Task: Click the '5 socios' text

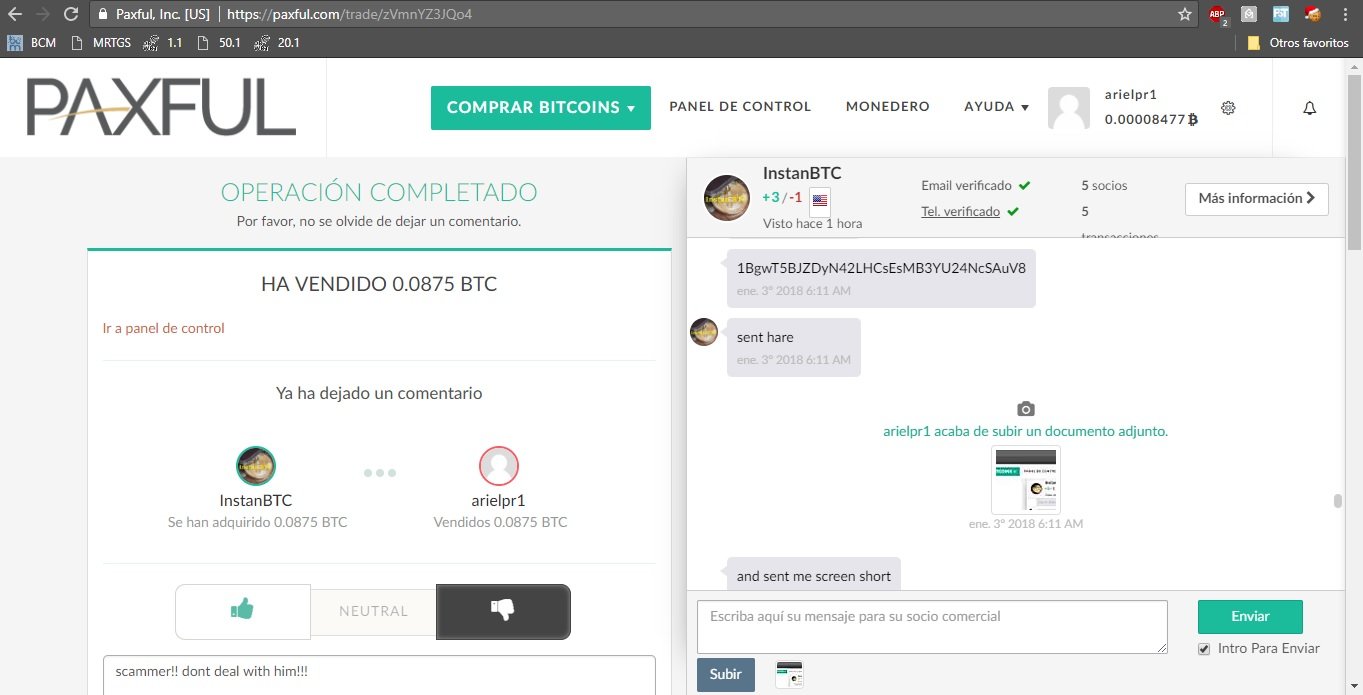Action: click(x=1104, y=185)
